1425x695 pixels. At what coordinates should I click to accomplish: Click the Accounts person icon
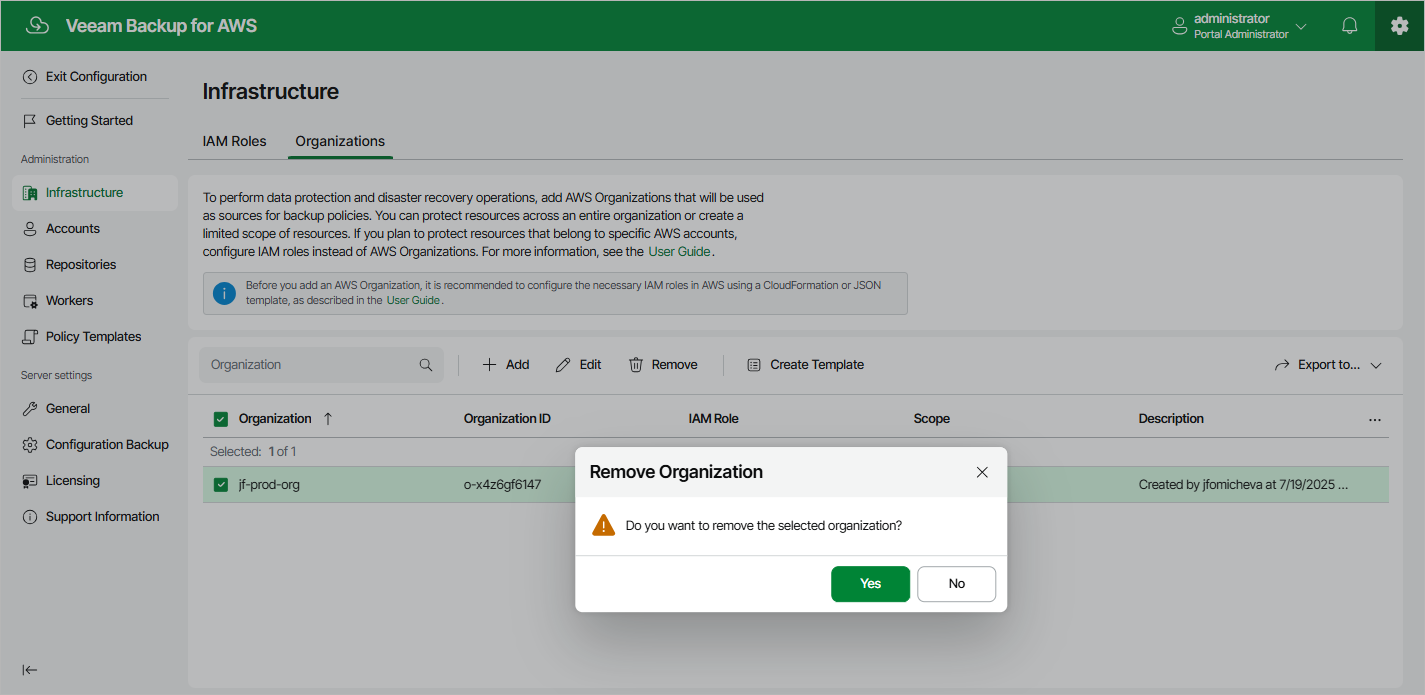(x=30, y=229)
